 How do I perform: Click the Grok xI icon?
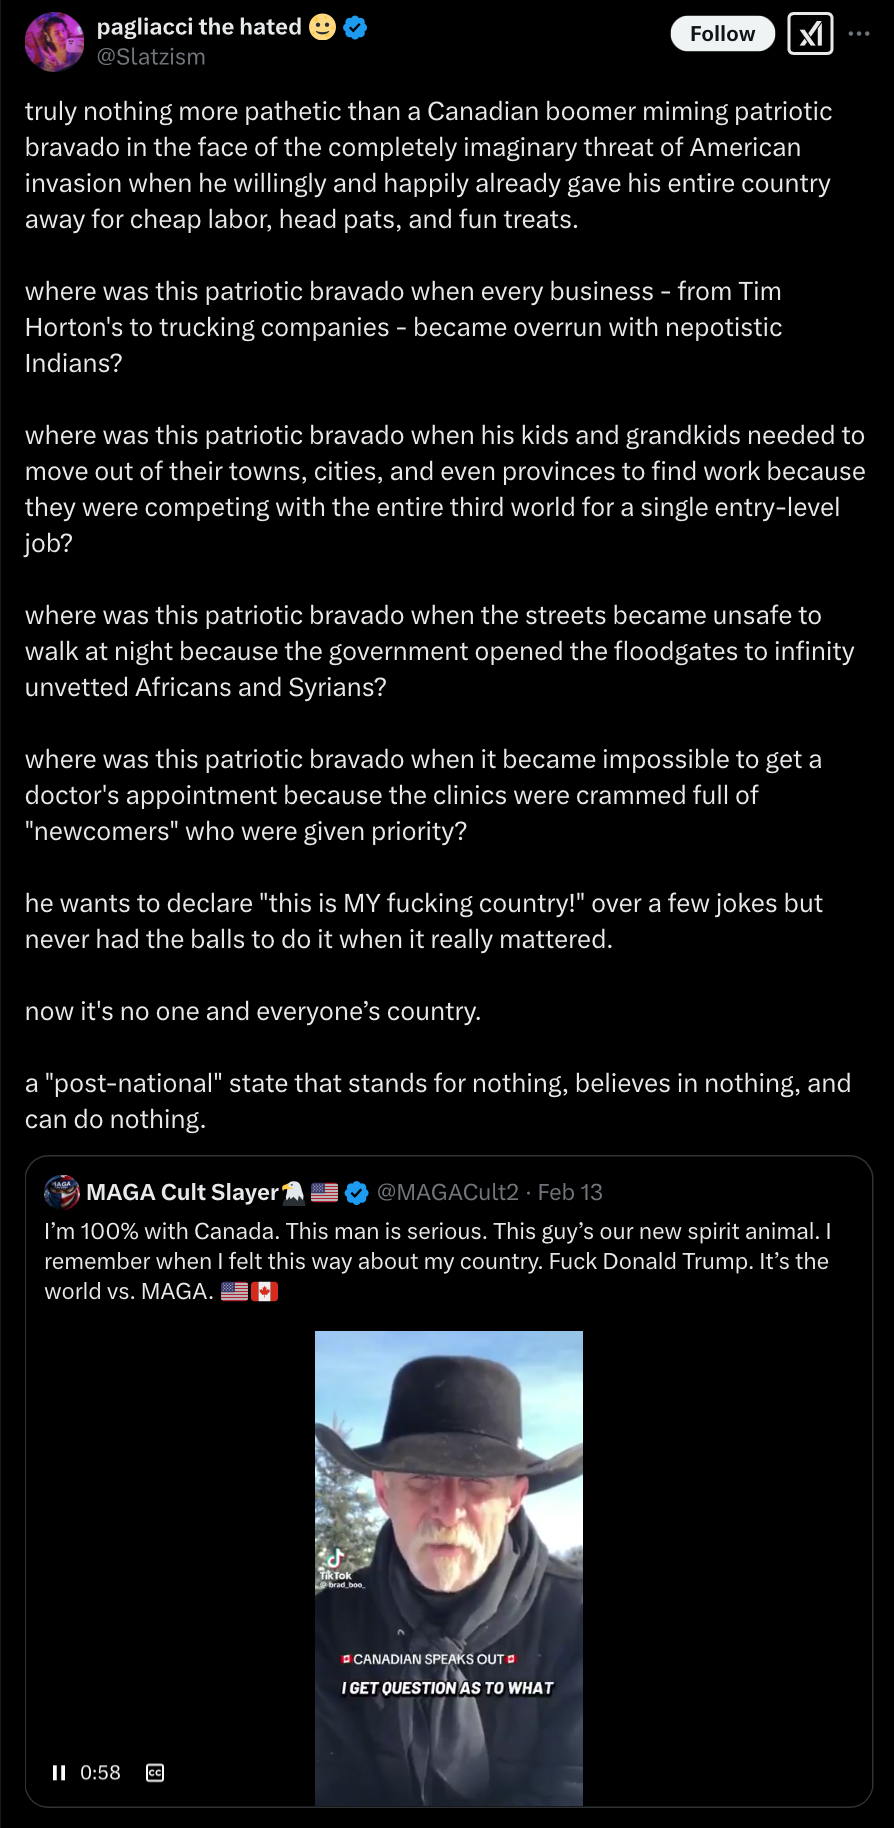[x=810, y=34]
